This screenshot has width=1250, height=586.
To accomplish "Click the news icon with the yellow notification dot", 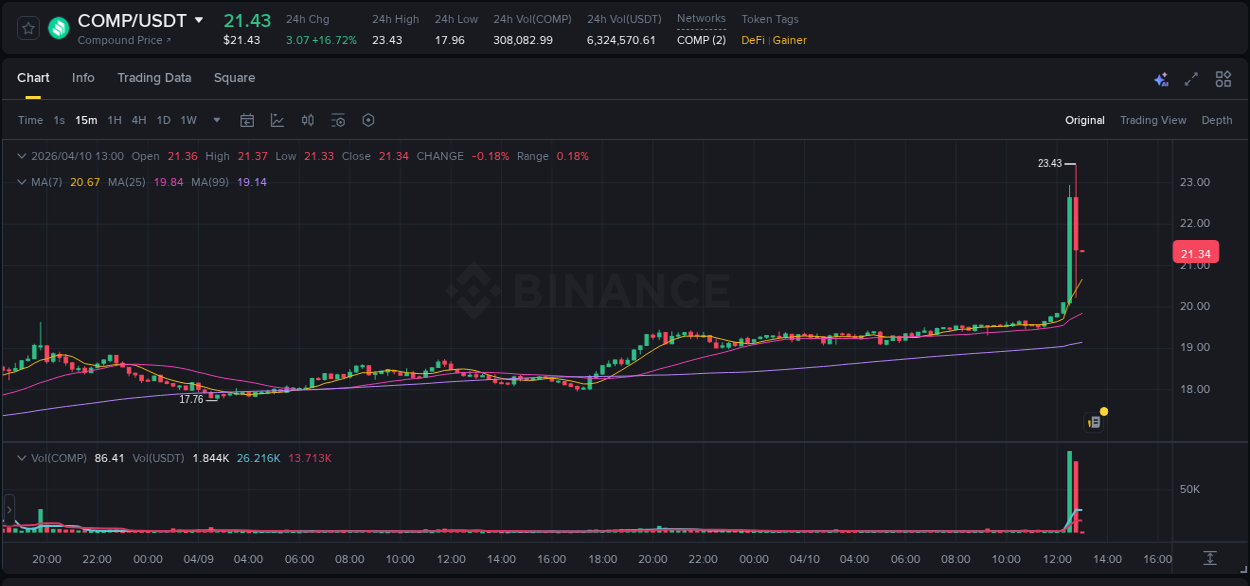I will tap(1094, 419).
